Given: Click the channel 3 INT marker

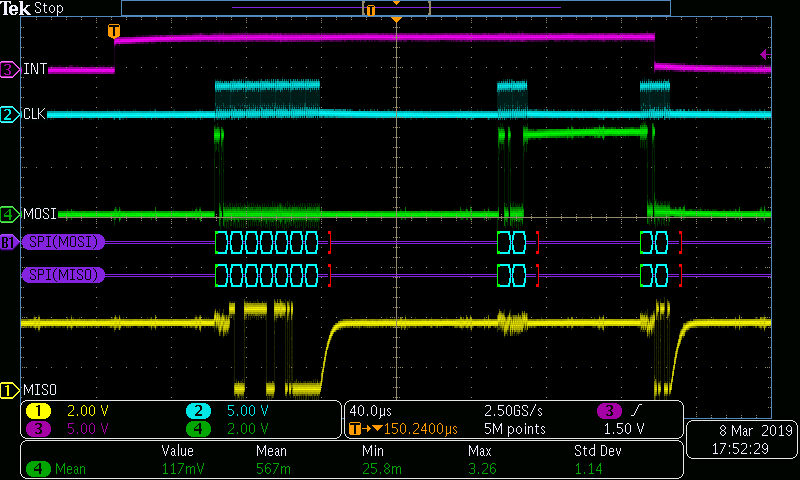Looking at the screenshot, I should pos(10,69).
